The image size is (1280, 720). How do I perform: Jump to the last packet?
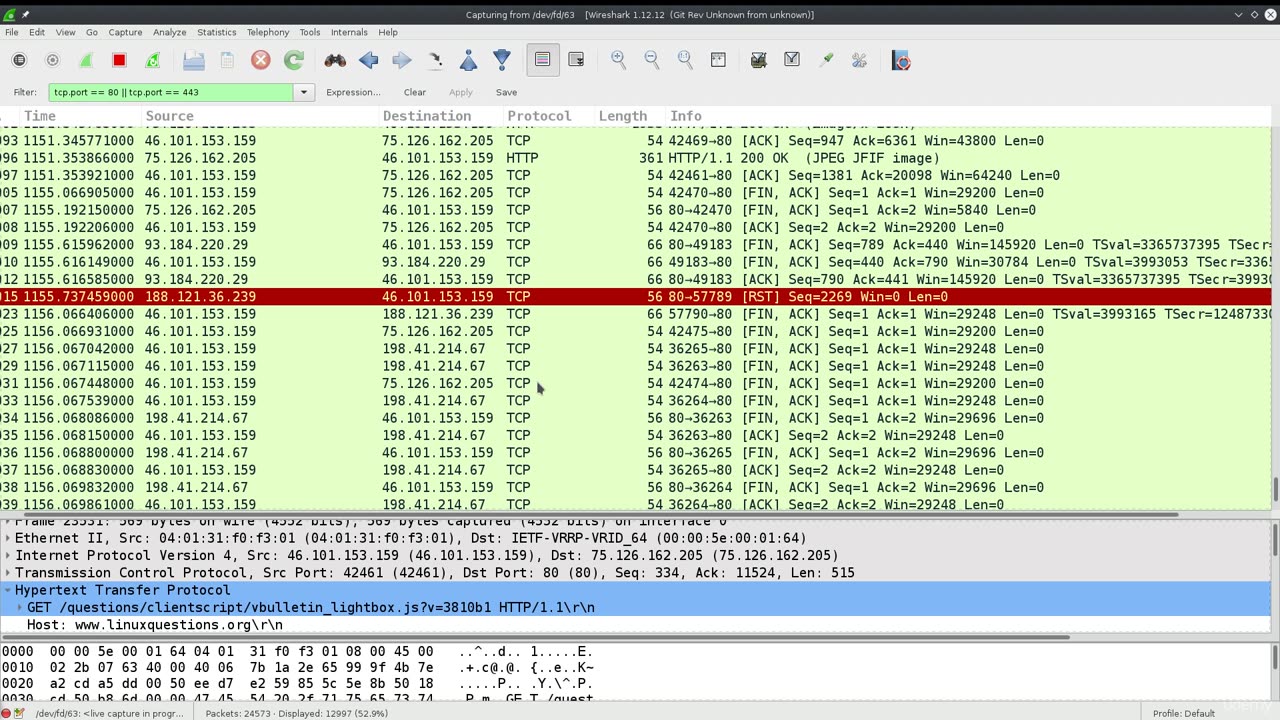(x=502, y=60)
